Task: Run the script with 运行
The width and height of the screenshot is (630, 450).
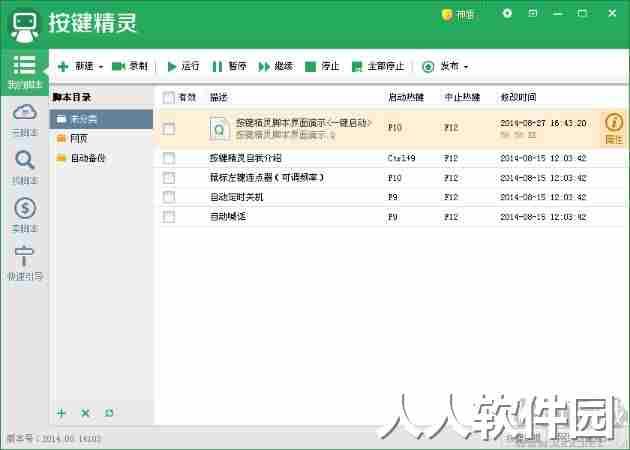Action: coord(183,66)
